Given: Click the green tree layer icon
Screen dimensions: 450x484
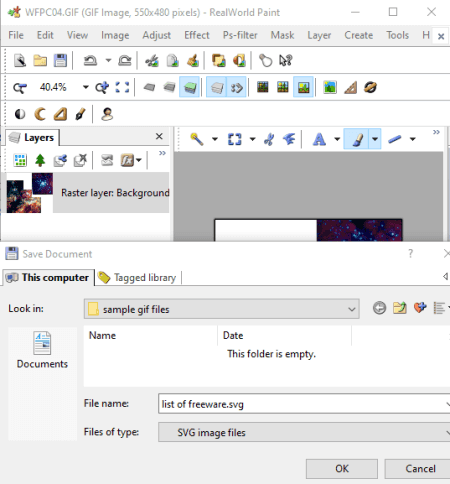Looking at the screenshot, I should (x=40, y=160).
